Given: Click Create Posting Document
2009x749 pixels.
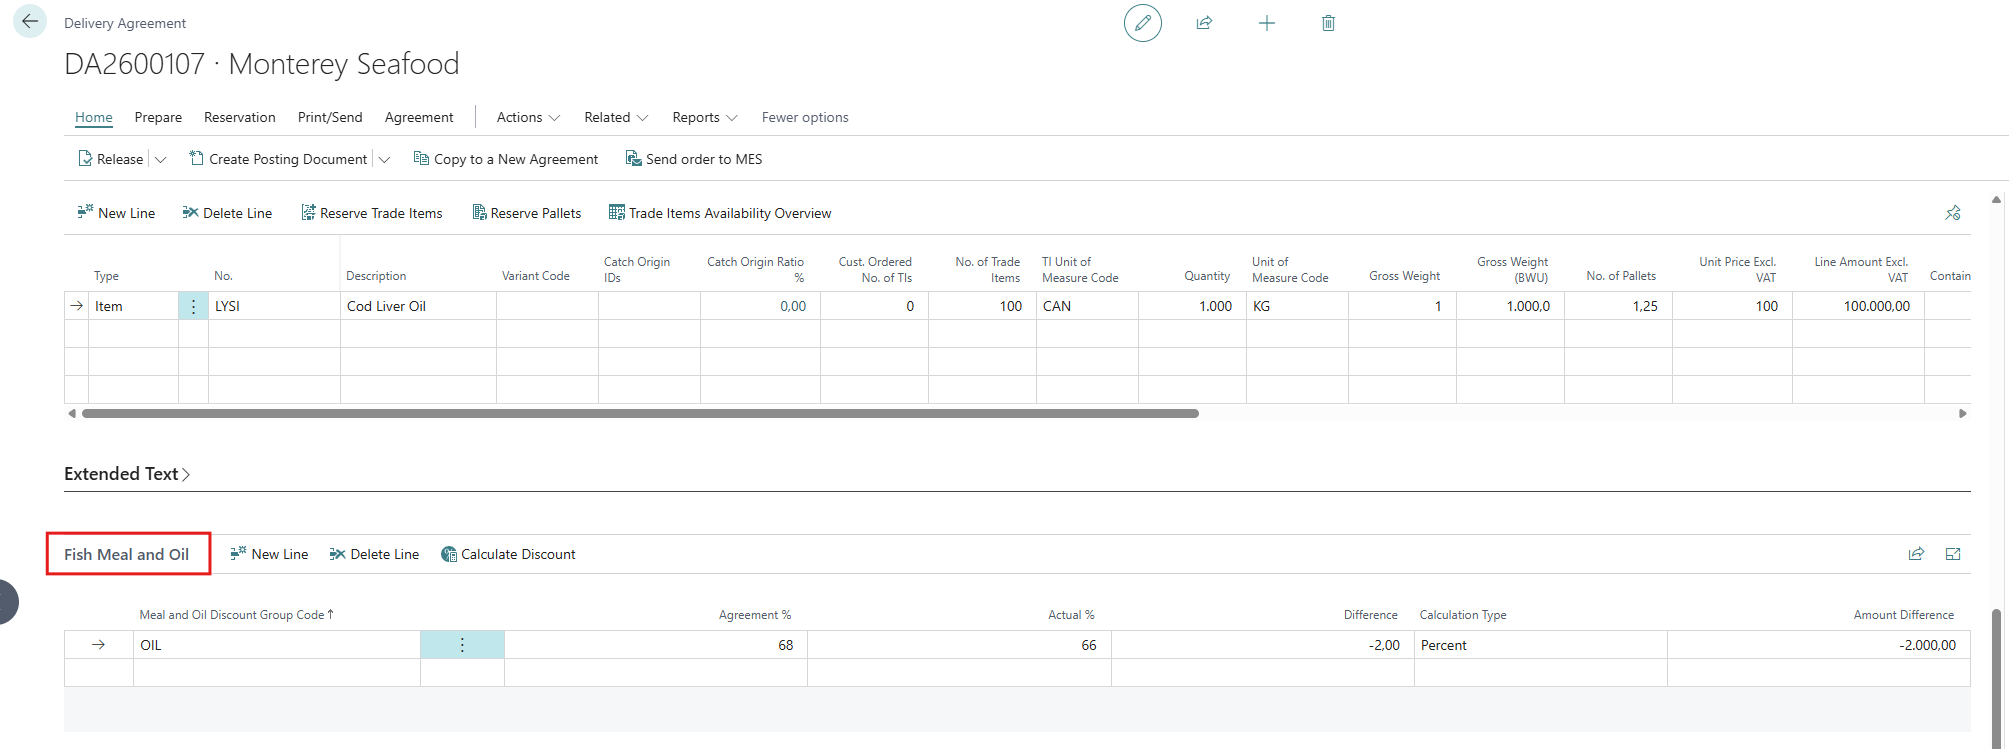Looking at the screenshot, I should [x=278, y=159].
